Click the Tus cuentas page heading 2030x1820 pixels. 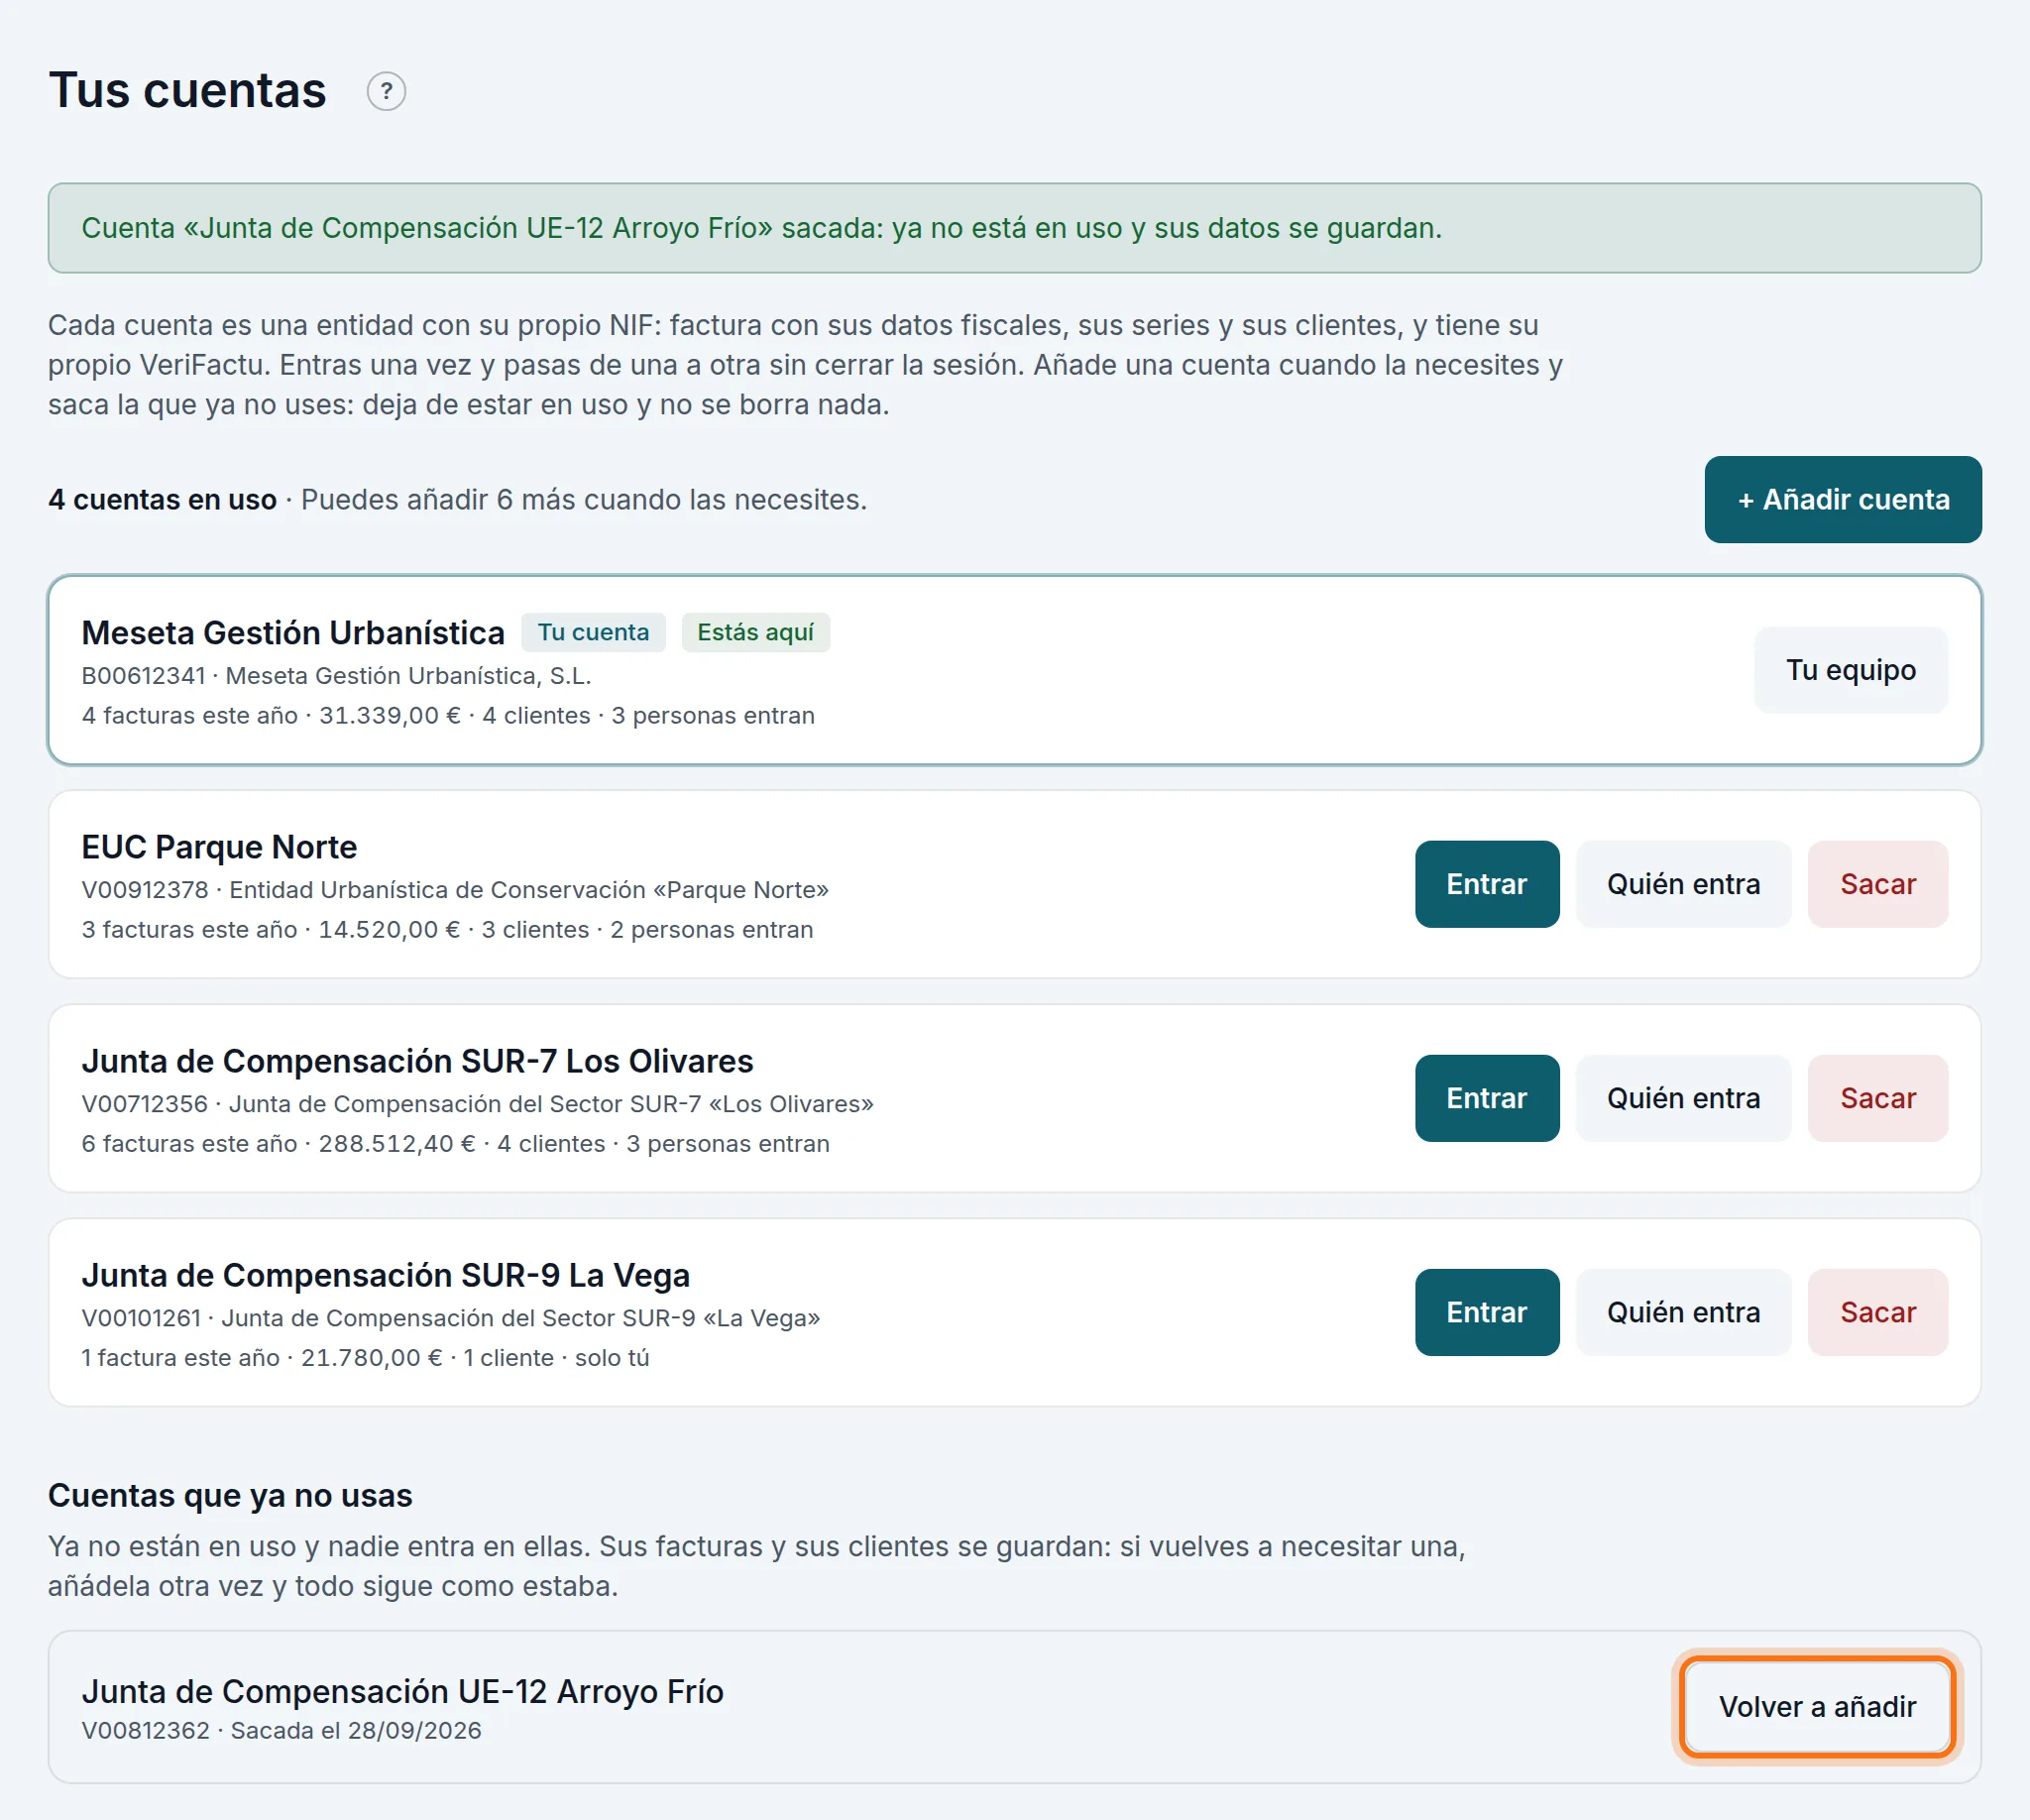tap(187, 91)
